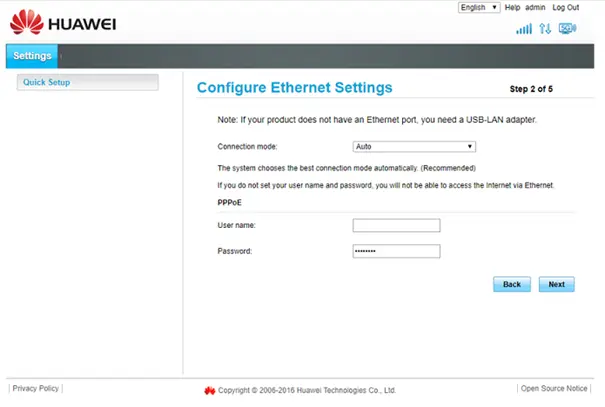Open Quick Setup in the sidebar
Image resolution: width=605 pixels, height=407 pixels.
click(88, 82)
